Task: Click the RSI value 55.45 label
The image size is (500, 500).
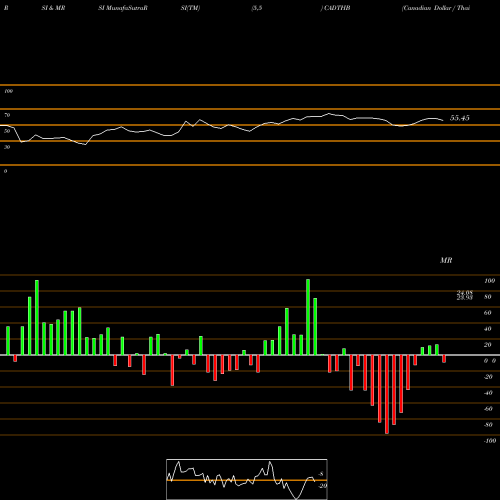Action: click(x=460, y=118)
